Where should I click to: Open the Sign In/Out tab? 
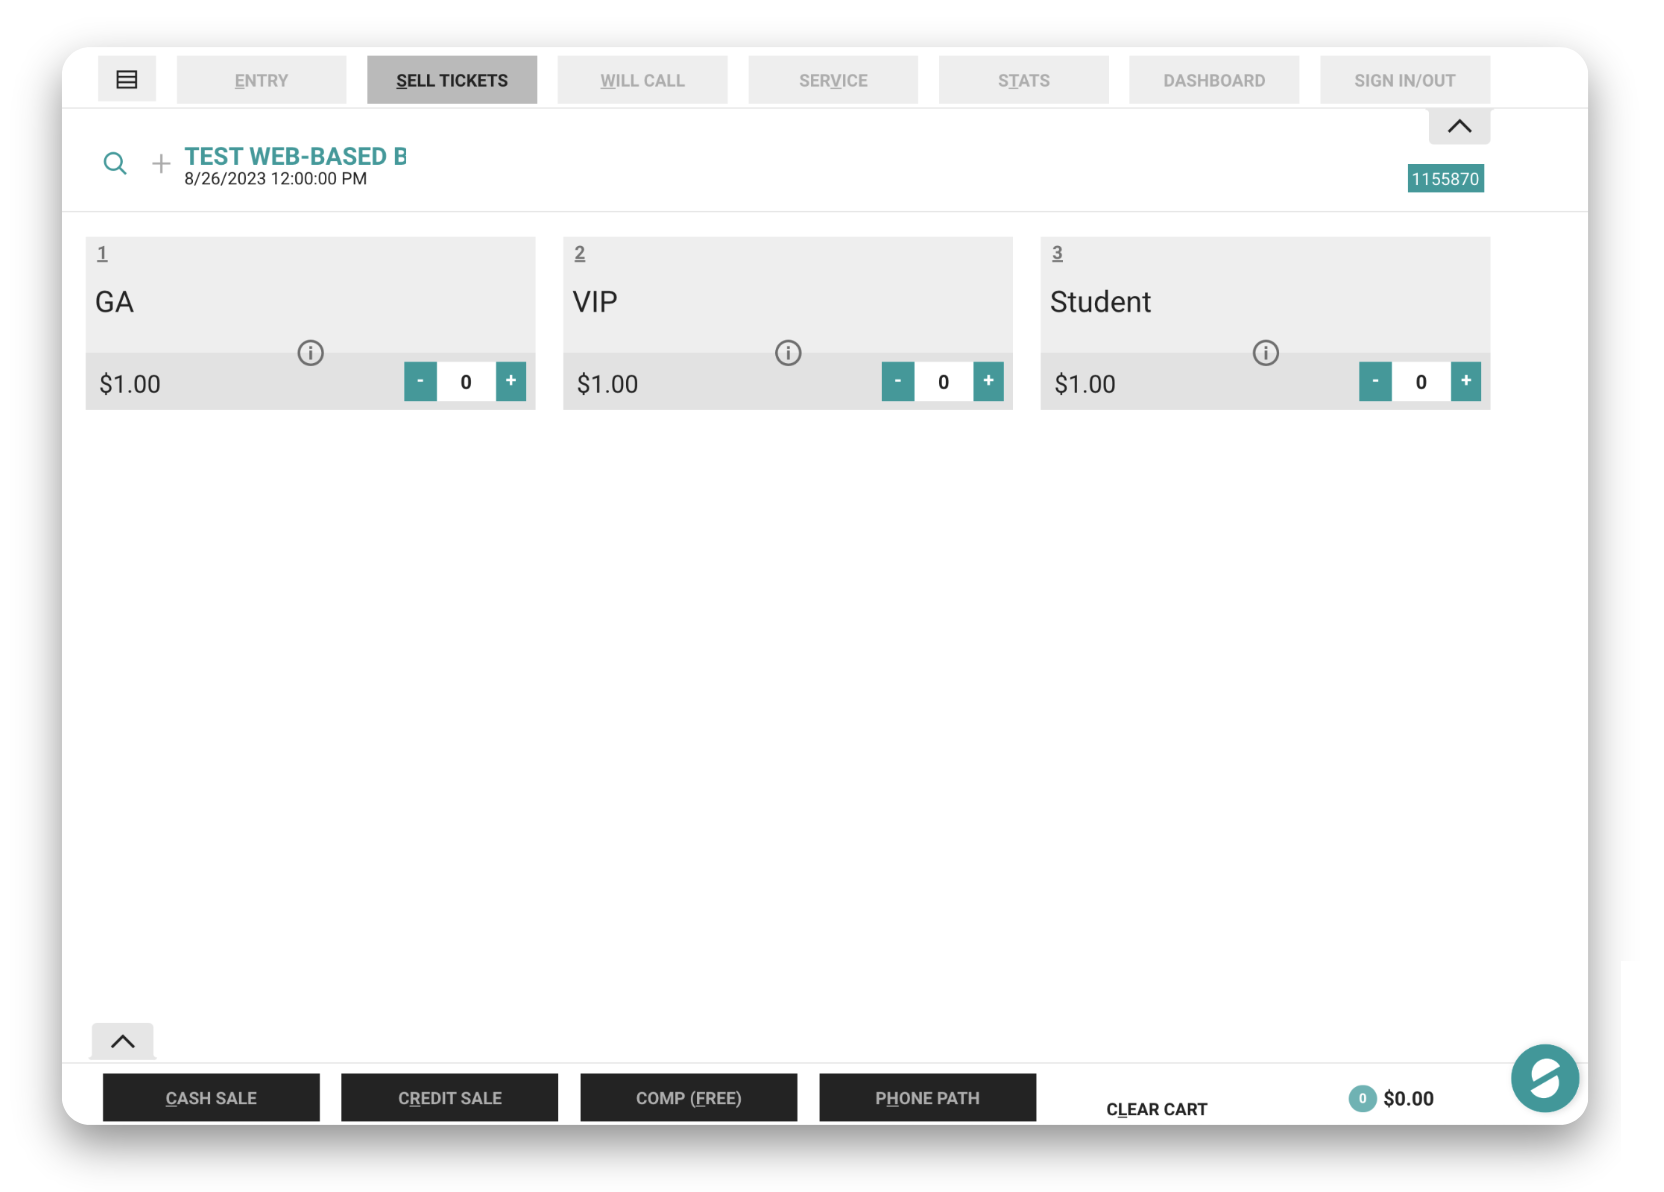tap(1405, 80)
